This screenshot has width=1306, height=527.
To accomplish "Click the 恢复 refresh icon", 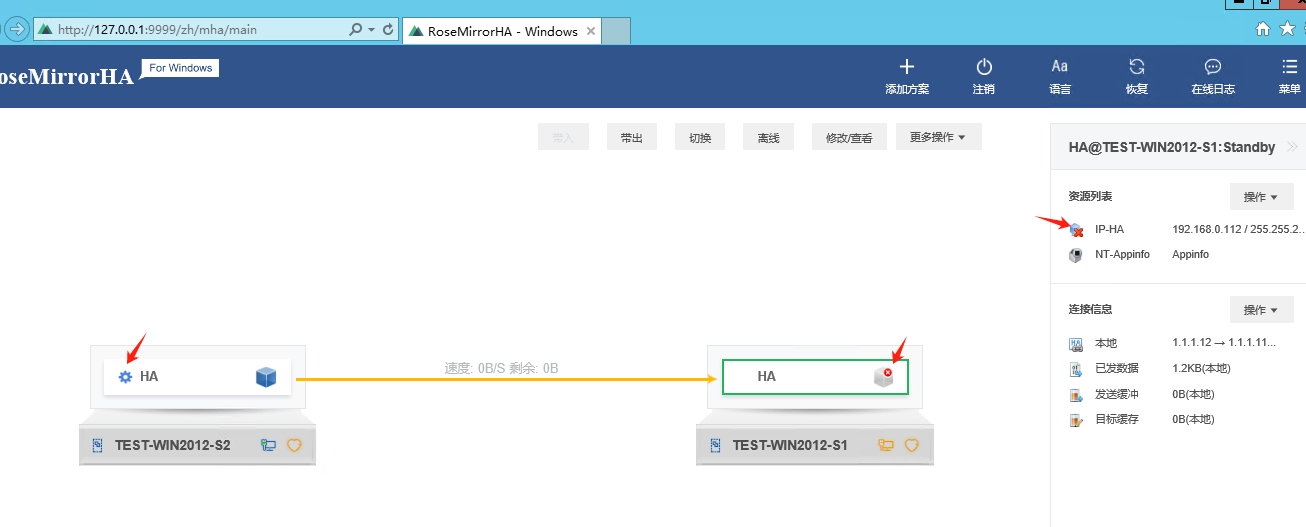I will 1137,67.
